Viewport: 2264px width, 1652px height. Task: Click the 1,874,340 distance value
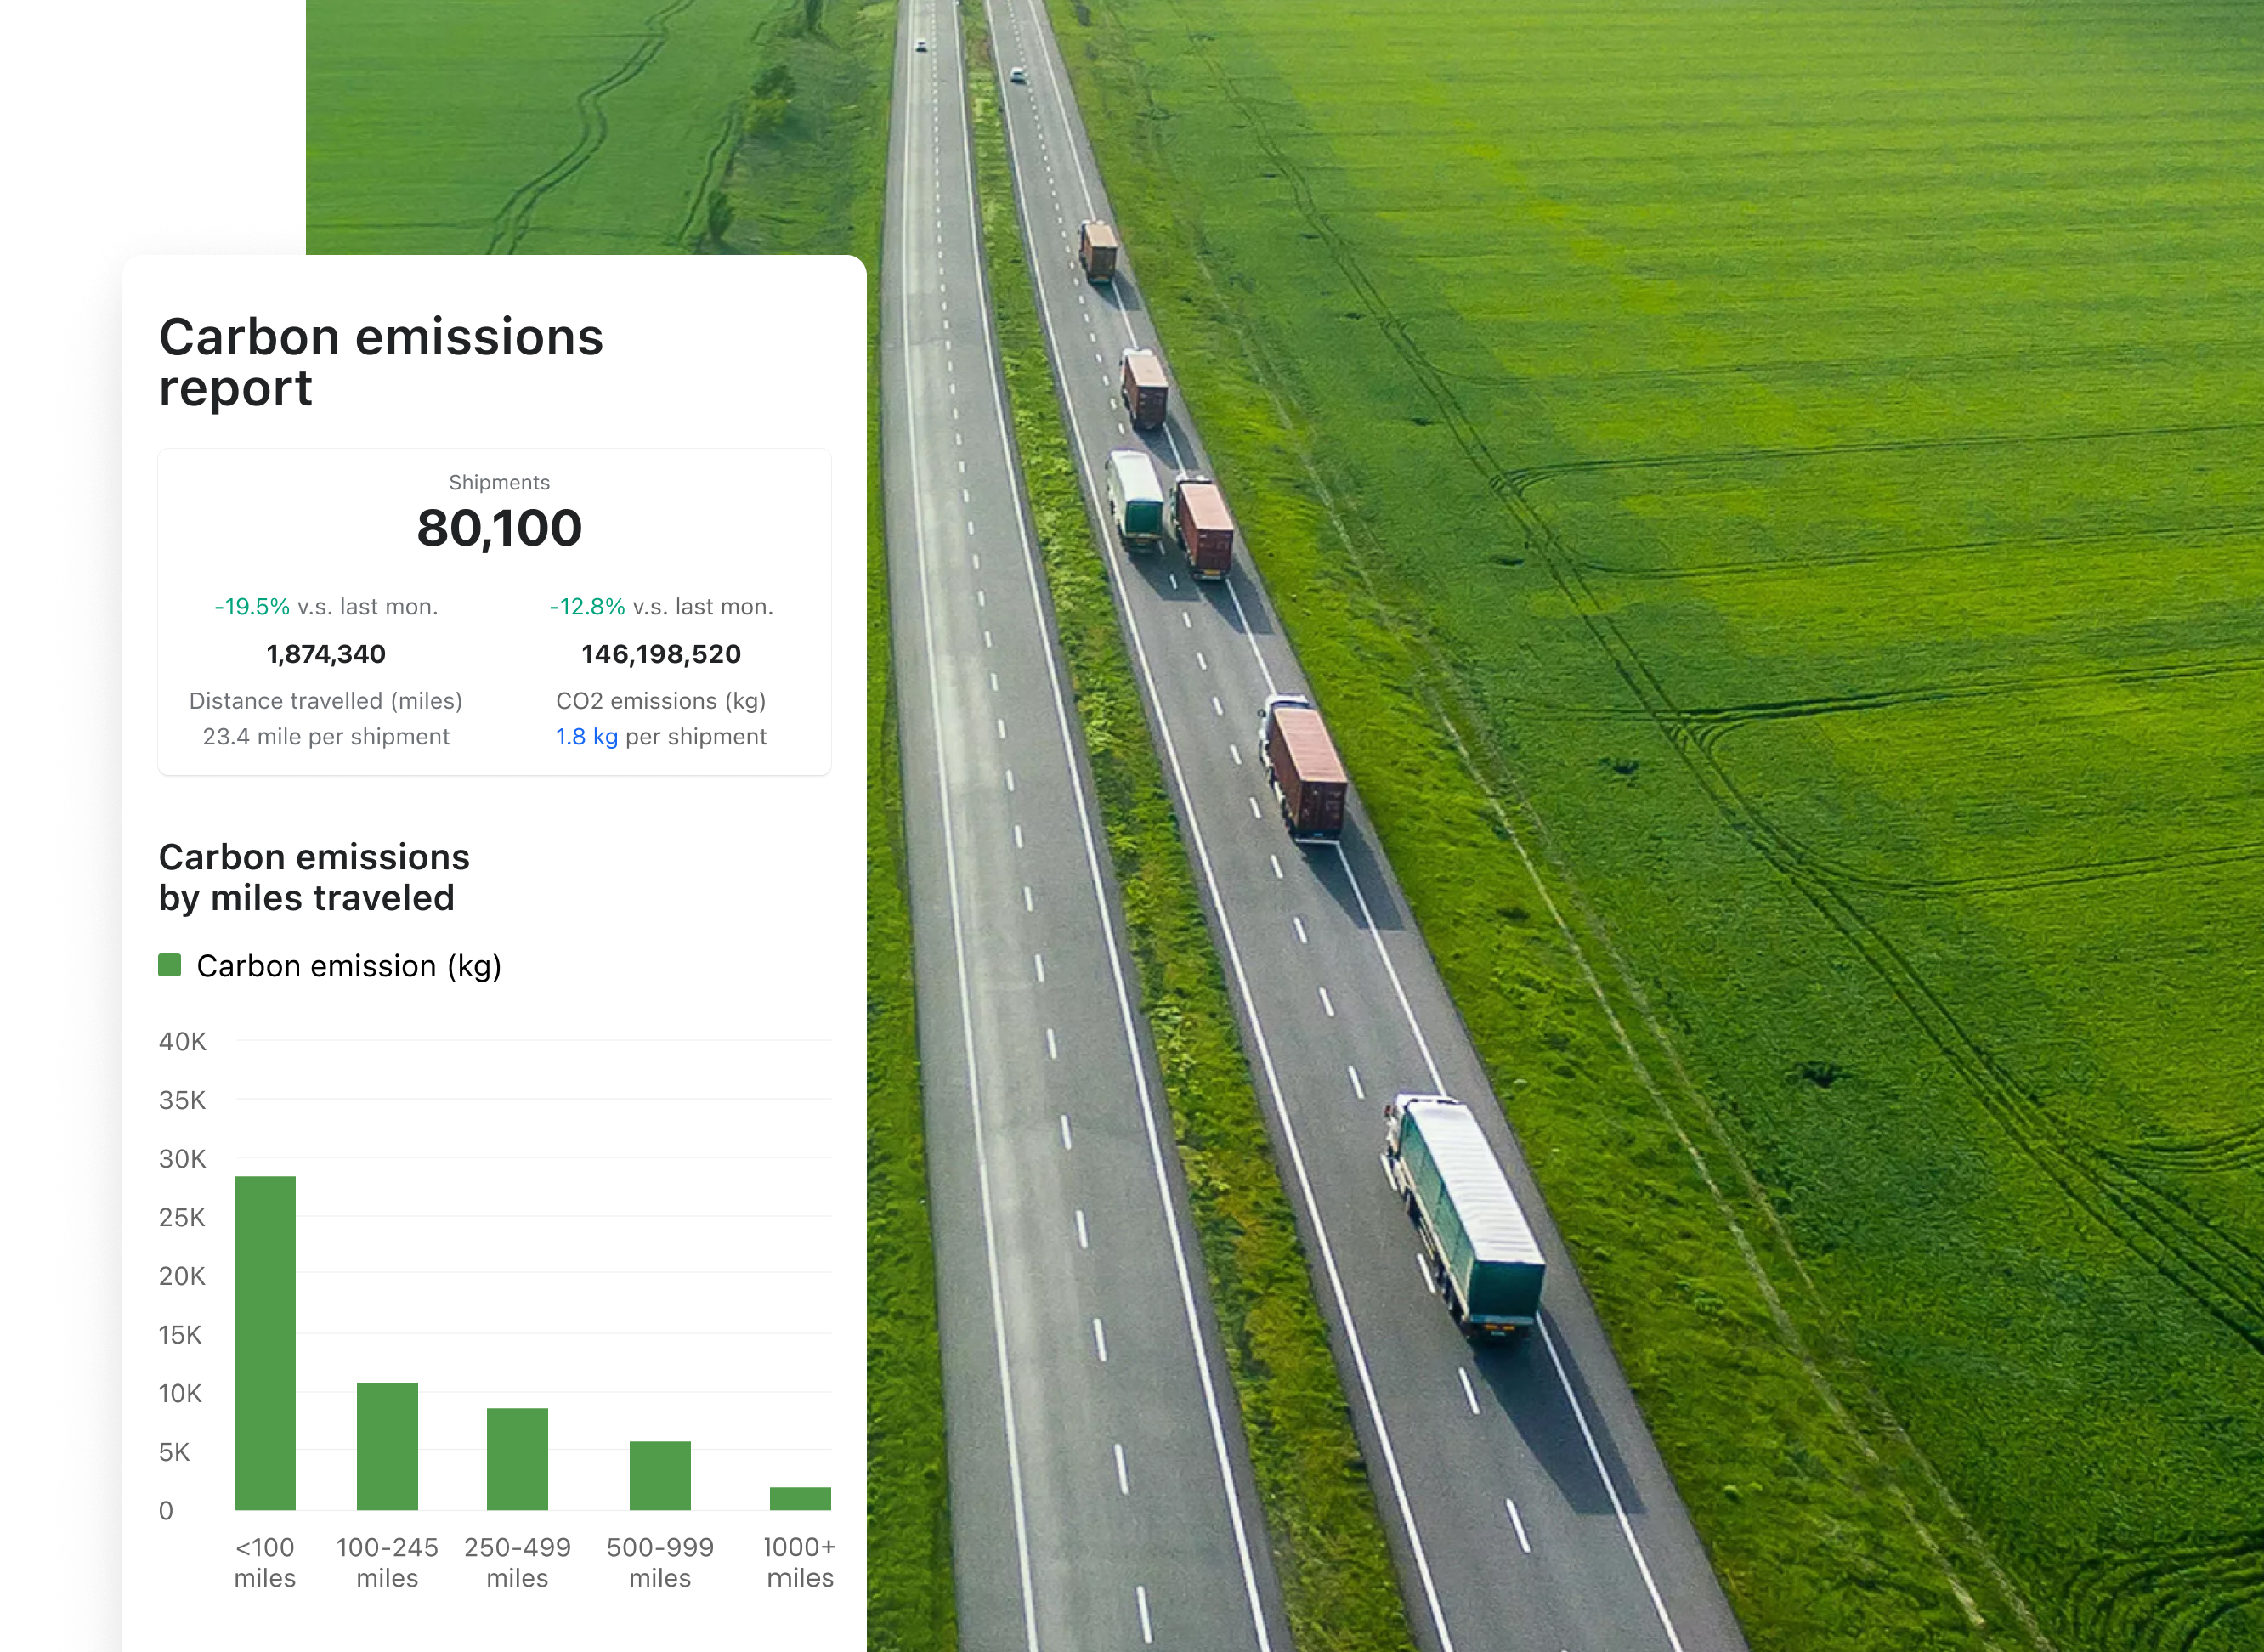326,654
